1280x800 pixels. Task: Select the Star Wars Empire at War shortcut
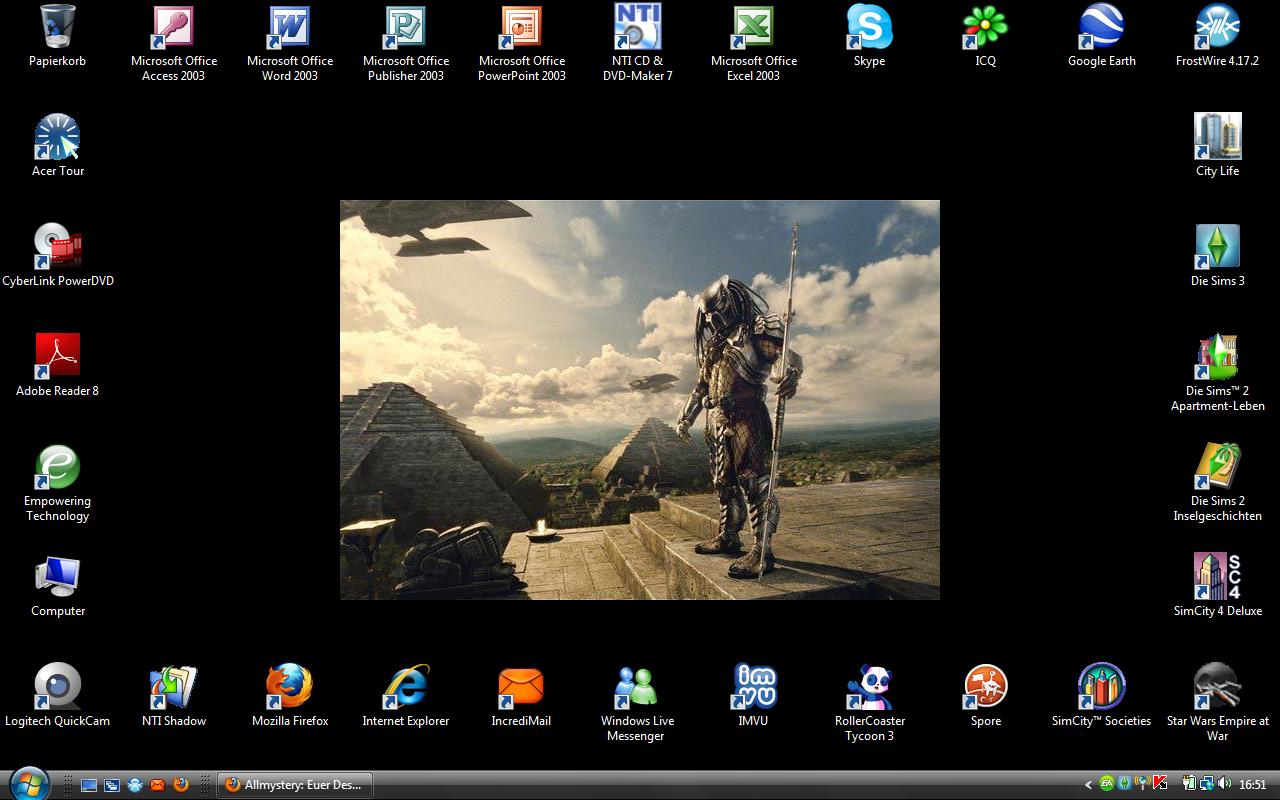(x=1217, y=703)
